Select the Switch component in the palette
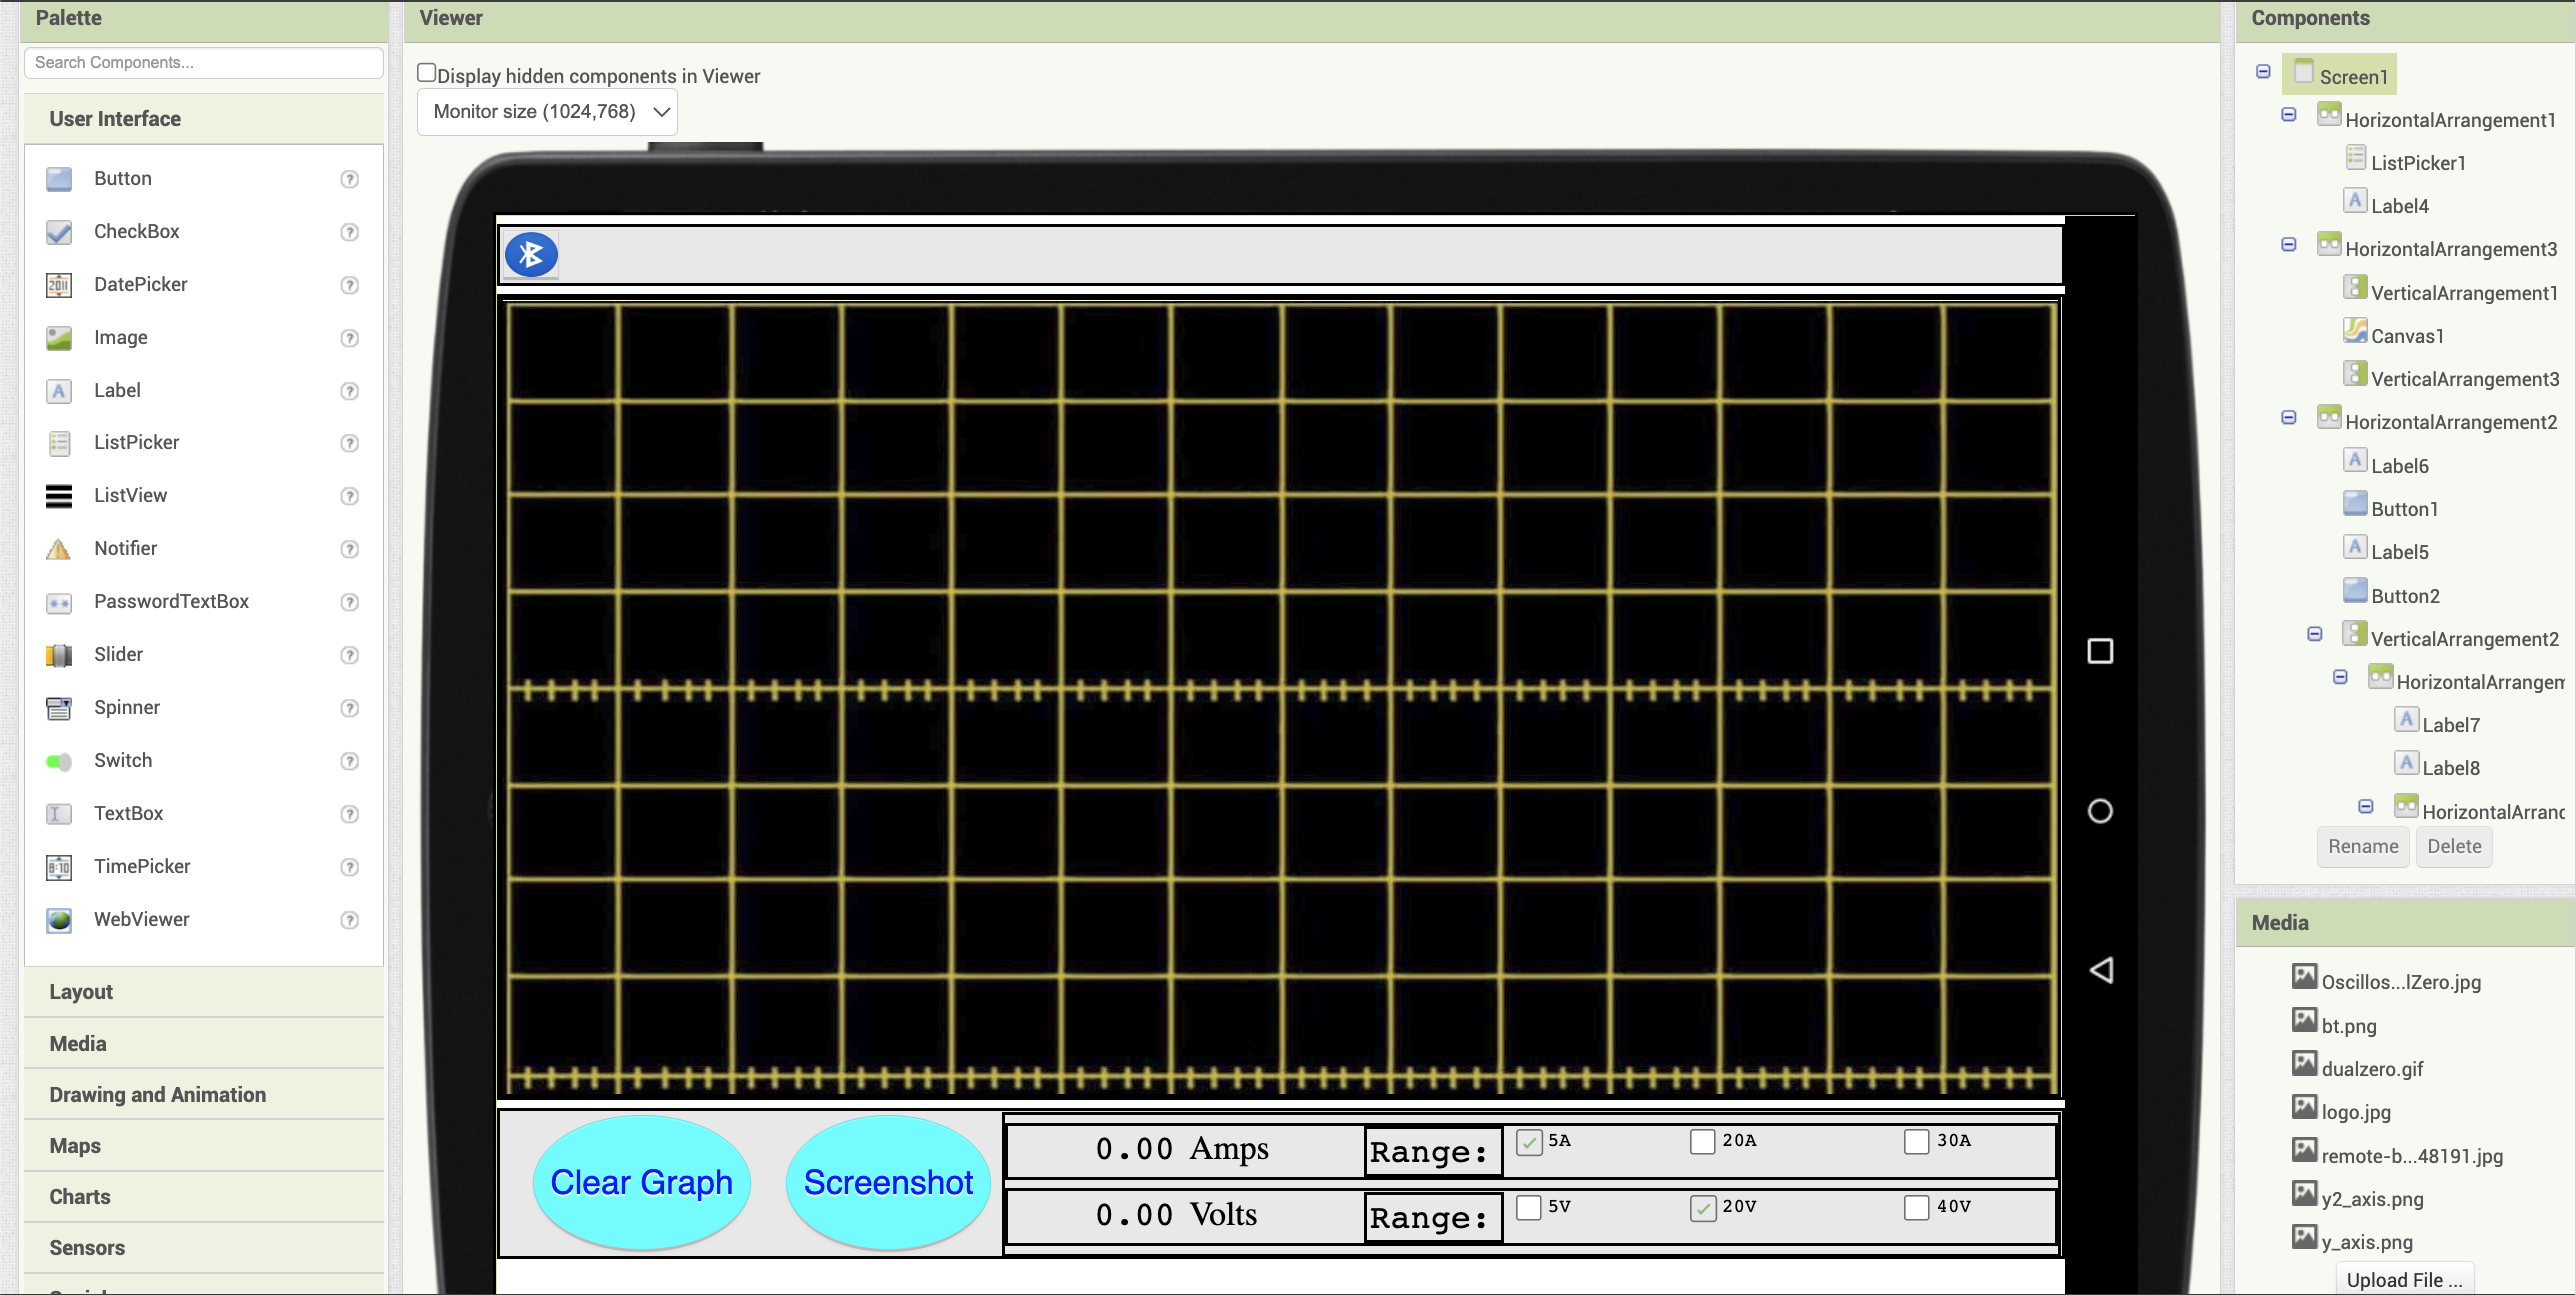The width and height of the screenshot is (2575, 1295). [123, 760]
